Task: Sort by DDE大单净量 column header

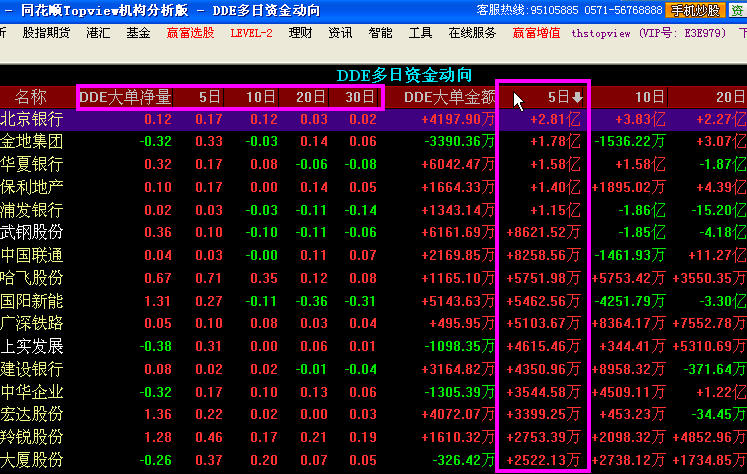Action: coord(125,97)
